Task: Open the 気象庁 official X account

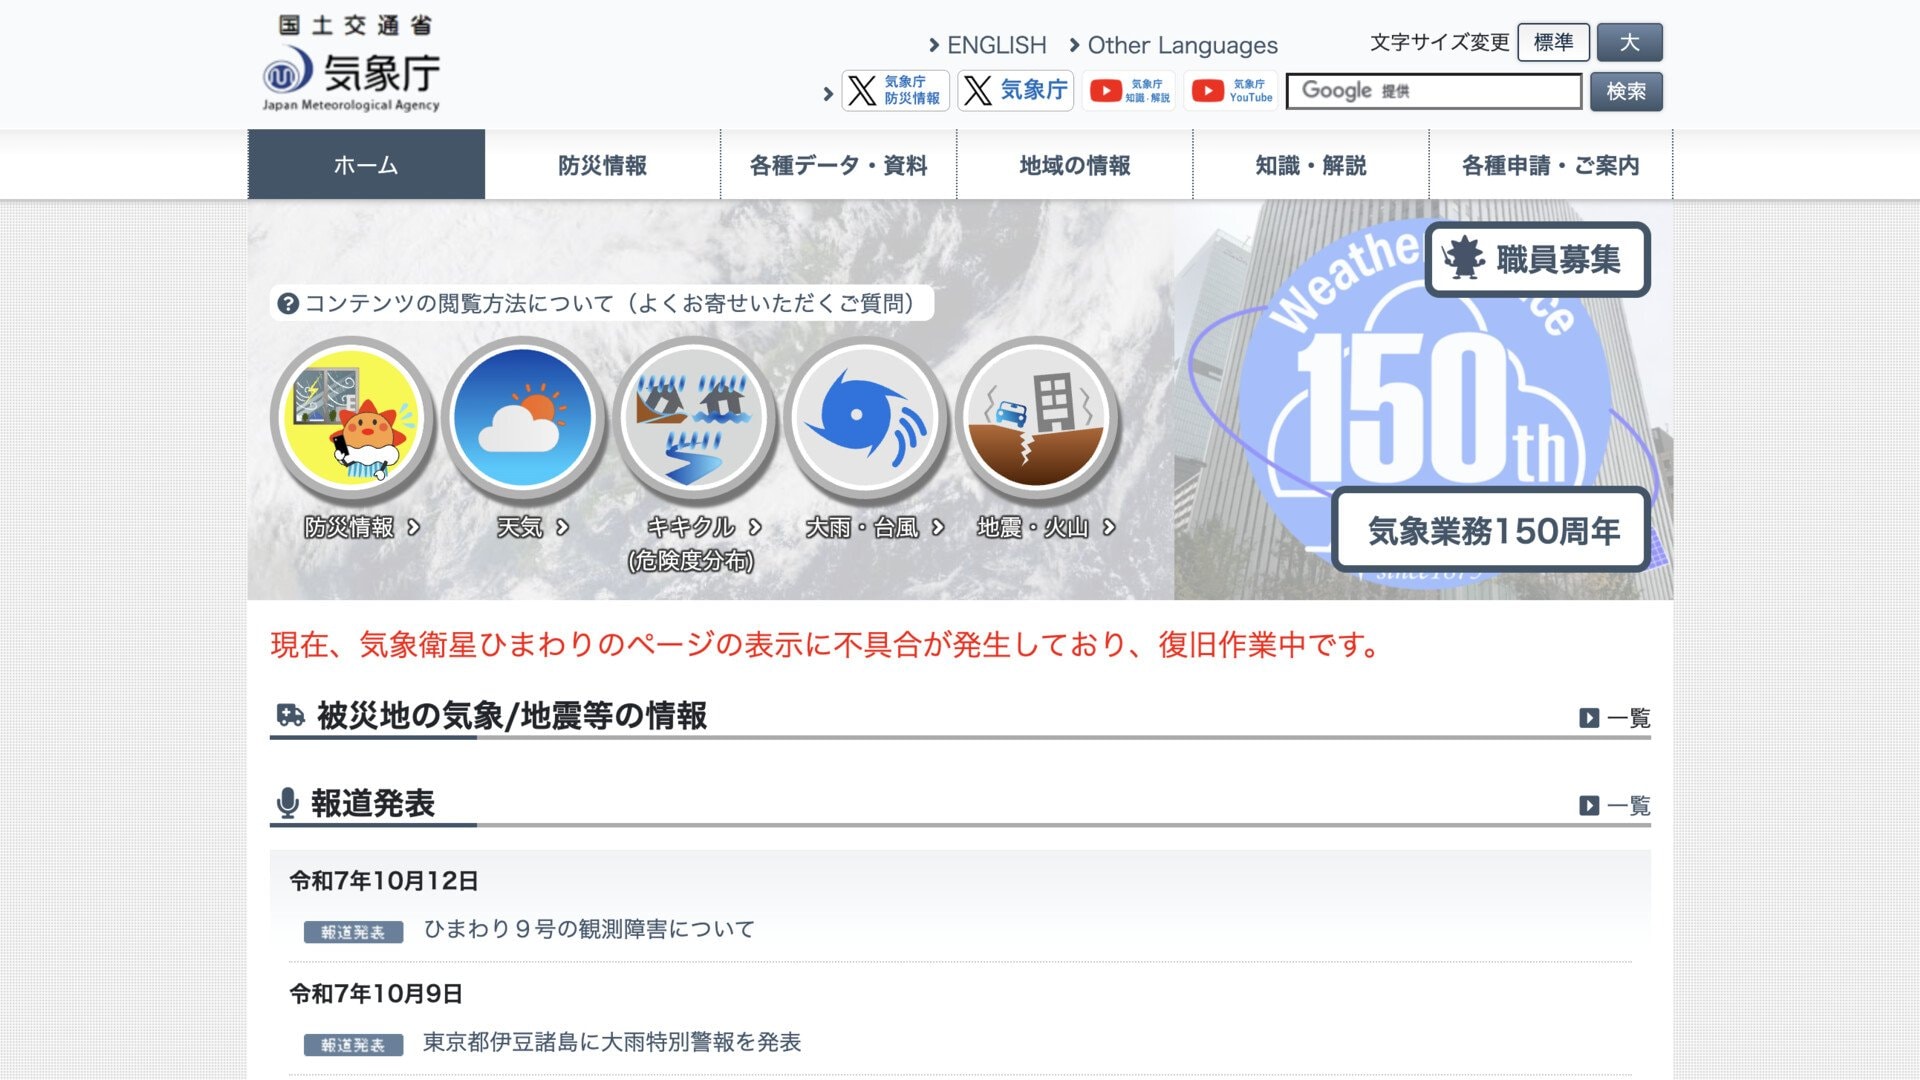Action: (x=1015, y=90)
